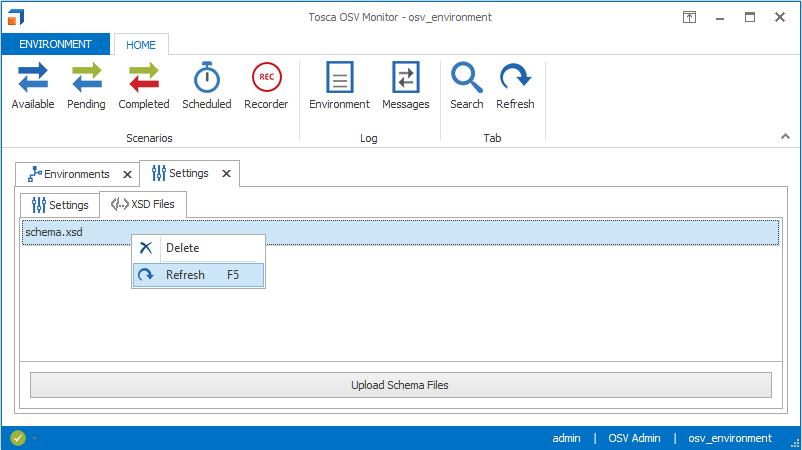
Task: Show Pending scenarios
Action: tap(86, 85)
